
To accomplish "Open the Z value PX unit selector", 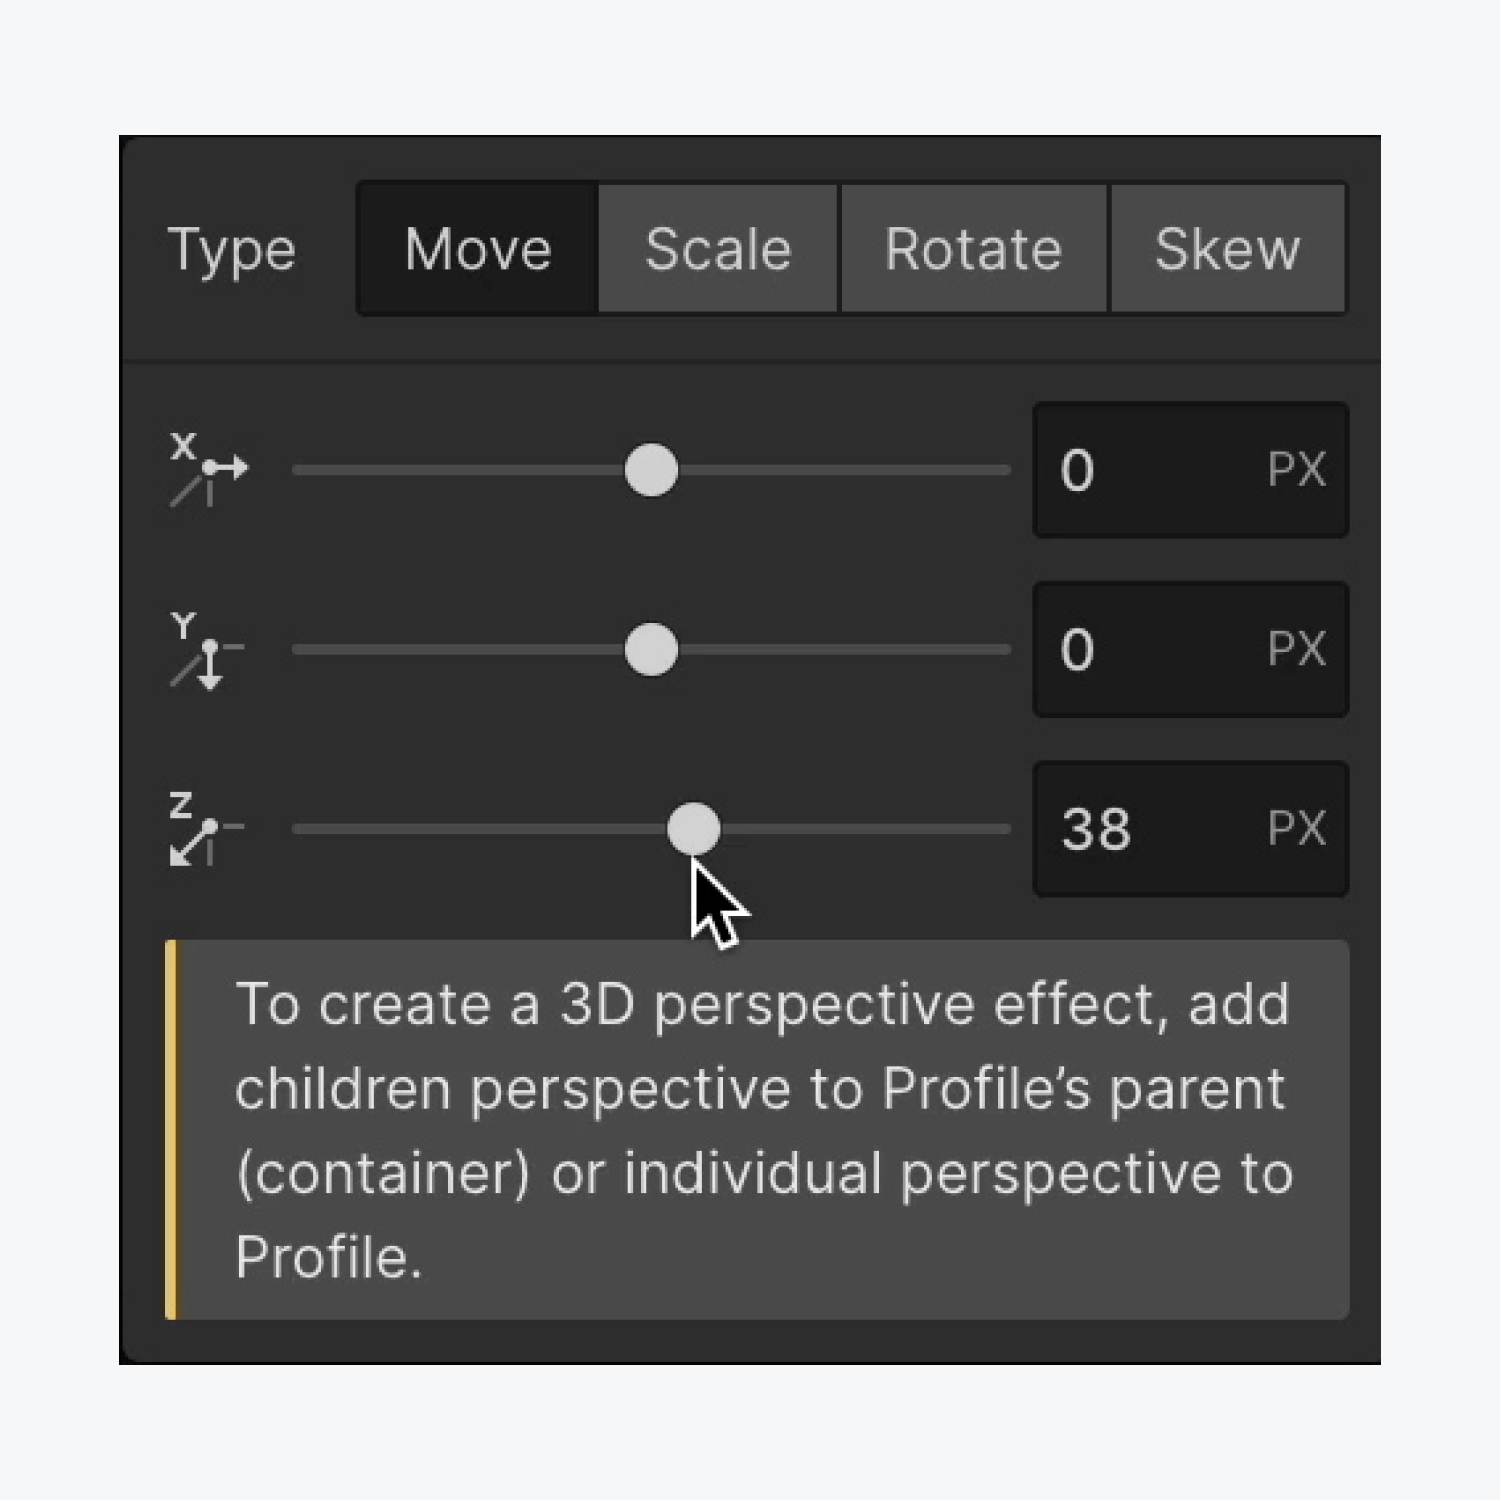I will pos(1296,829).
